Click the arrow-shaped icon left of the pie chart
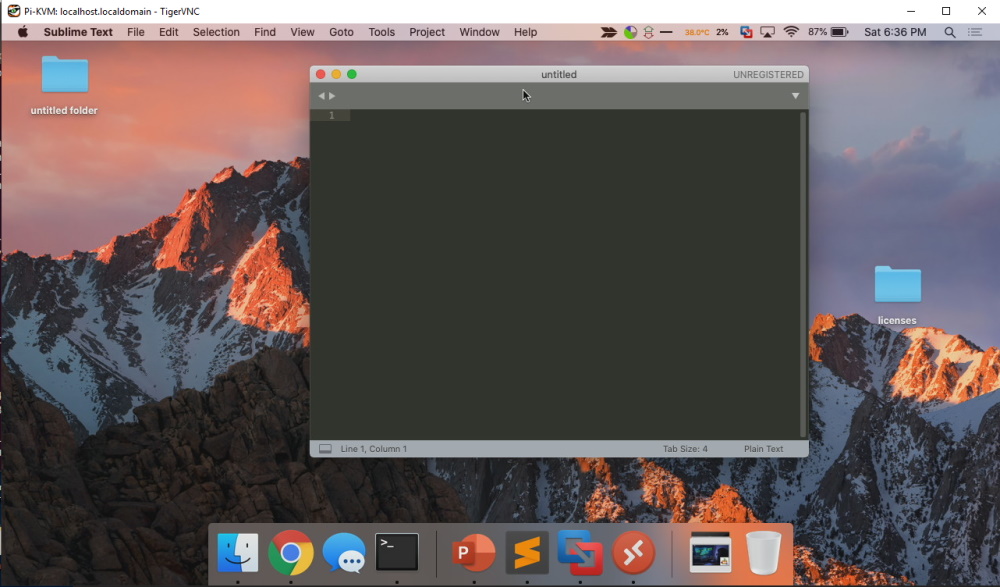This screenshot has height=587, width=1000. pyautogui.click(x=608, y=32)
